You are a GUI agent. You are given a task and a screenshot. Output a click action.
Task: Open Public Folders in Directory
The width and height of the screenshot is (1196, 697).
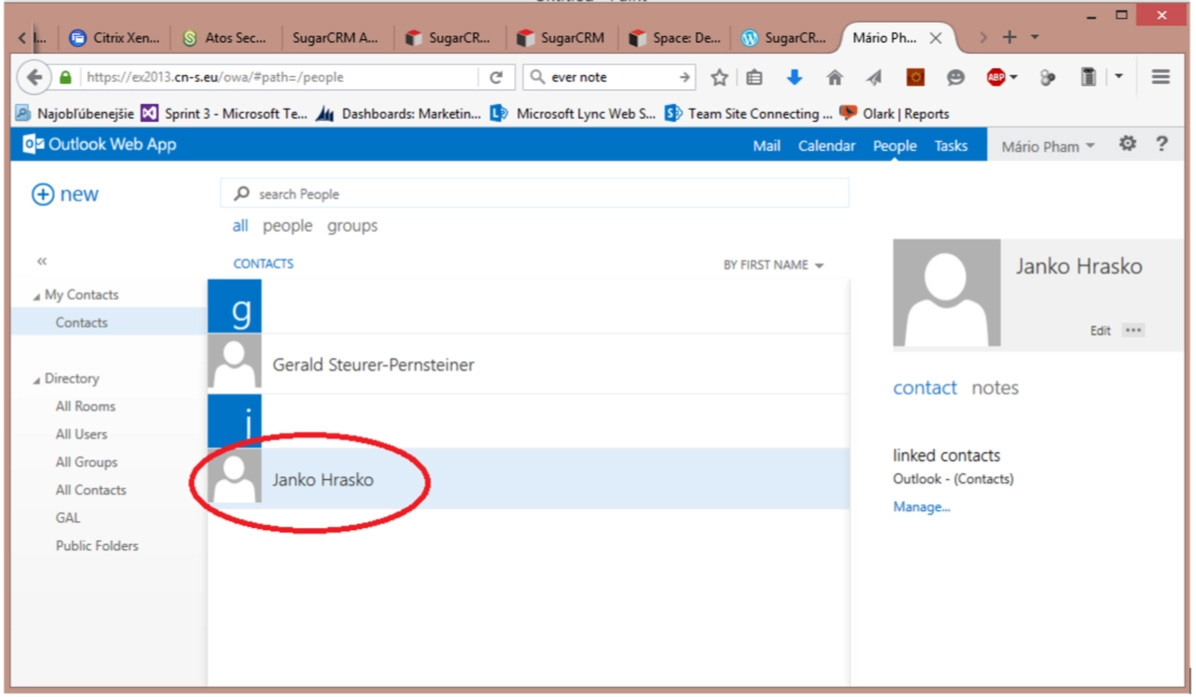(97, 546)
